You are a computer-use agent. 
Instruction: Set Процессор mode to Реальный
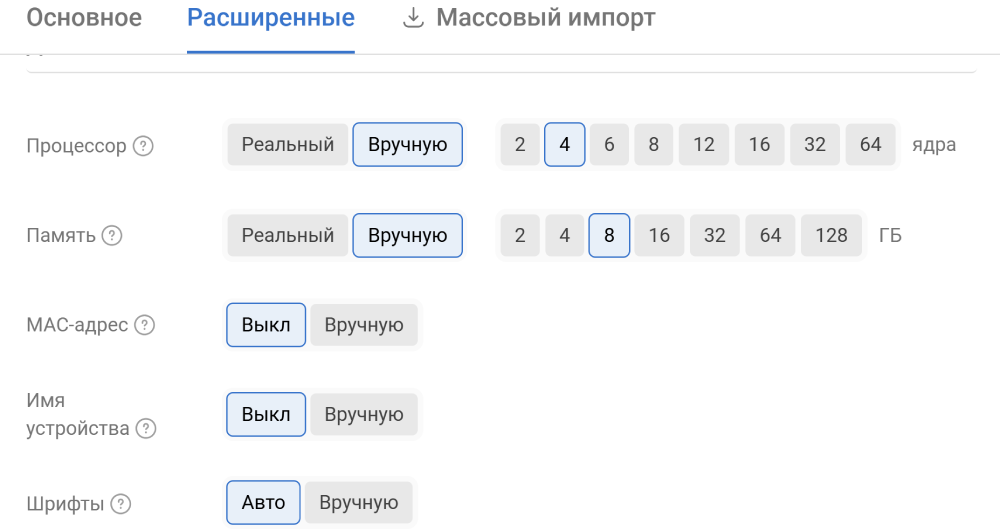point(288,145)
